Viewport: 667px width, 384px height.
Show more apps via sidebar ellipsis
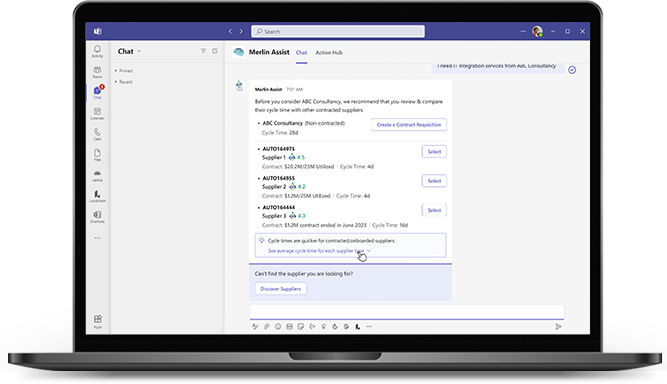[x=97, y=238]
